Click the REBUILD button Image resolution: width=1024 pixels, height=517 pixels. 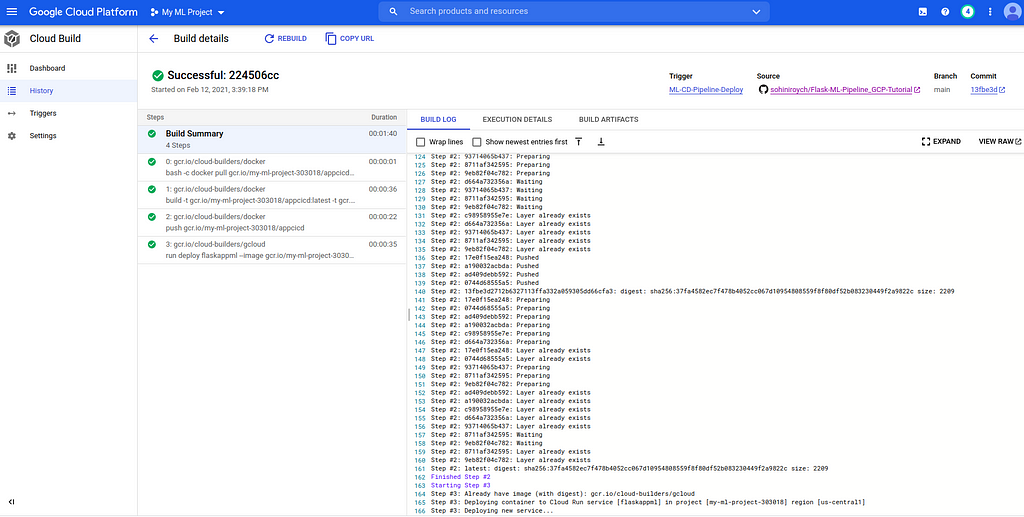[x=285, y=39]
